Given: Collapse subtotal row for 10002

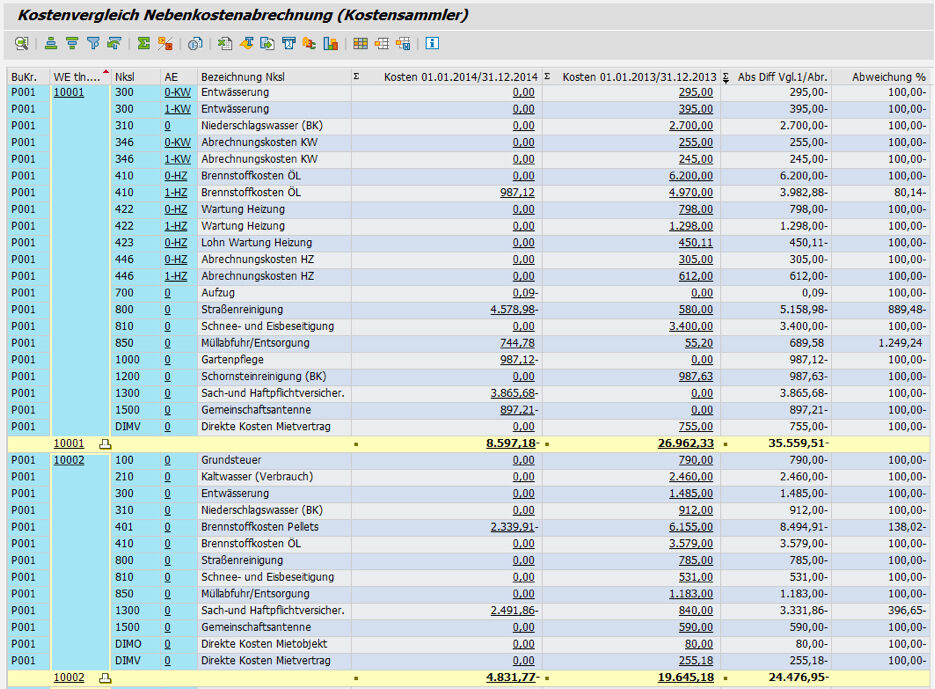Looking at the screenshot, I should (105, 678).
